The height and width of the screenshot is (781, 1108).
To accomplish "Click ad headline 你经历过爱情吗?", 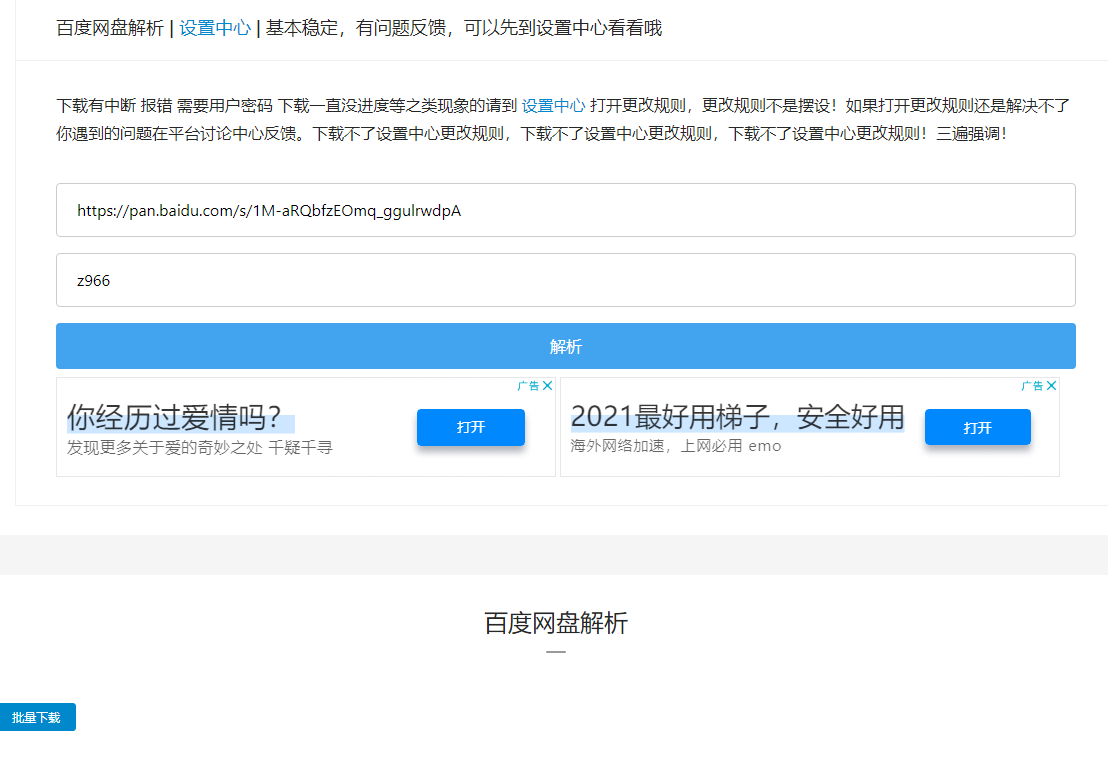I will tap(175, 417).
